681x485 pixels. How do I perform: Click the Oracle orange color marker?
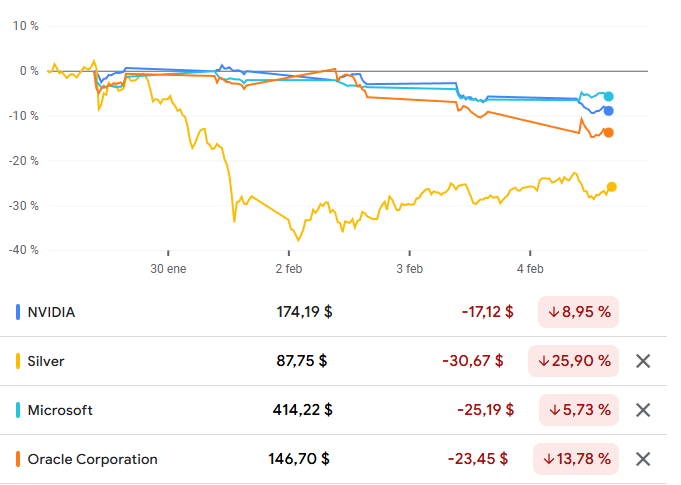19,459
